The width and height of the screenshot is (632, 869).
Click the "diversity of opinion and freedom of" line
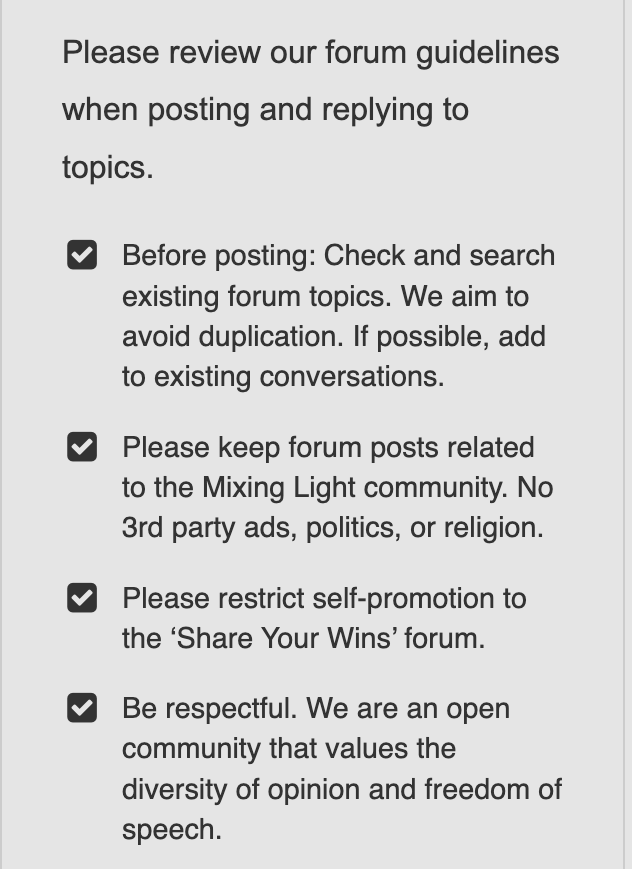[342, 790]
